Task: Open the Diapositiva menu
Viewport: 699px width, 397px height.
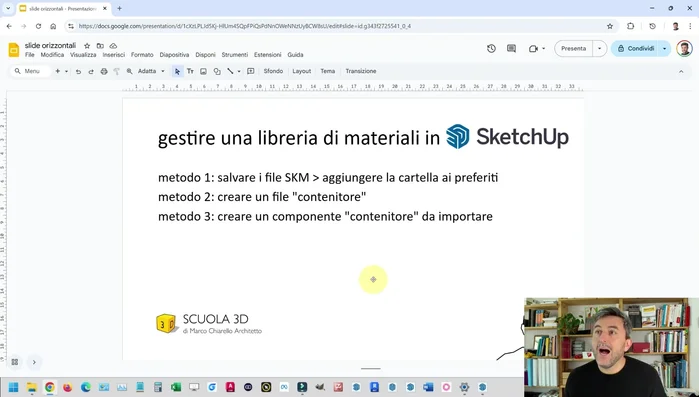Action: click(x=174, y=55)
